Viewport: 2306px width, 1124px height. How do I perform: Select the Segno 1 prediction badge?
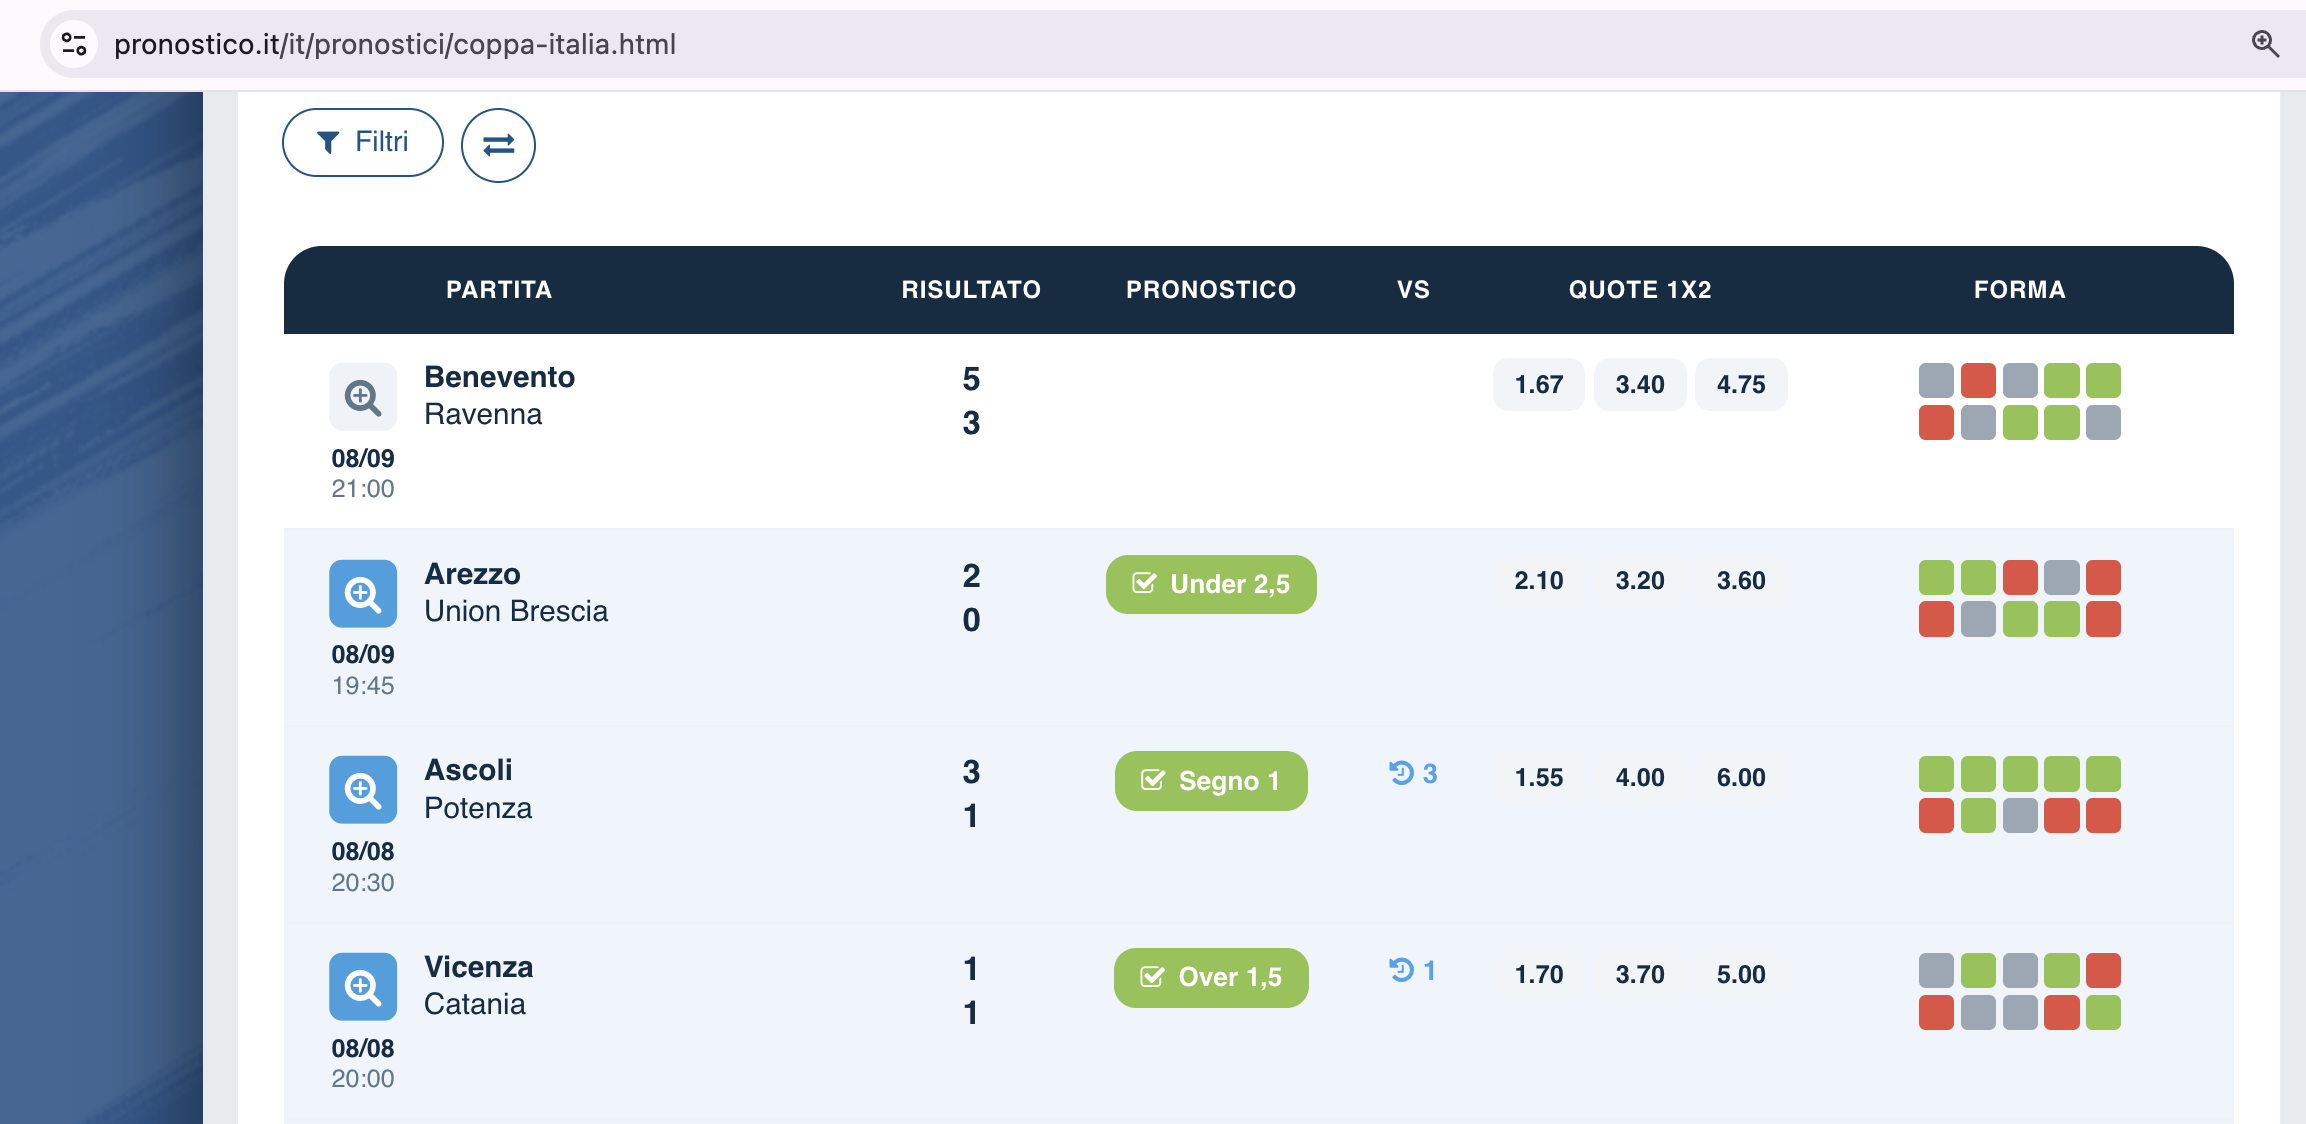tap(1211, 781)
